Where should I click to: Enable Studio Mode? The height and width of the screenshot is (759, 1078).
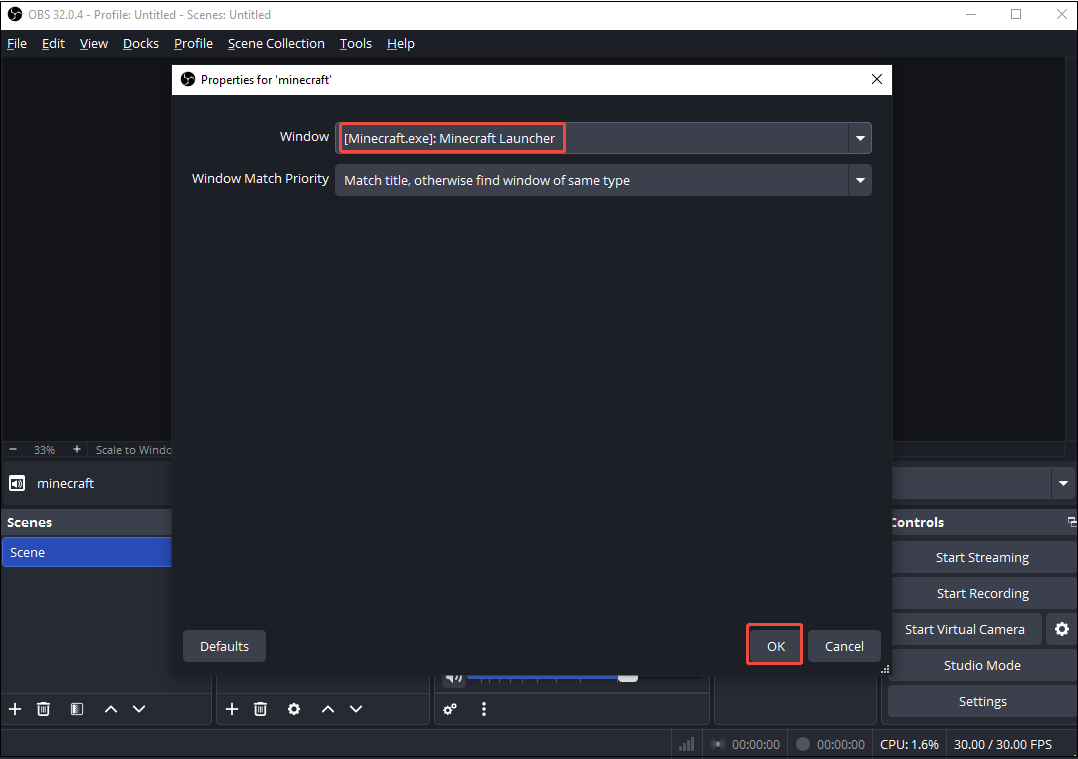pos(981,665)
